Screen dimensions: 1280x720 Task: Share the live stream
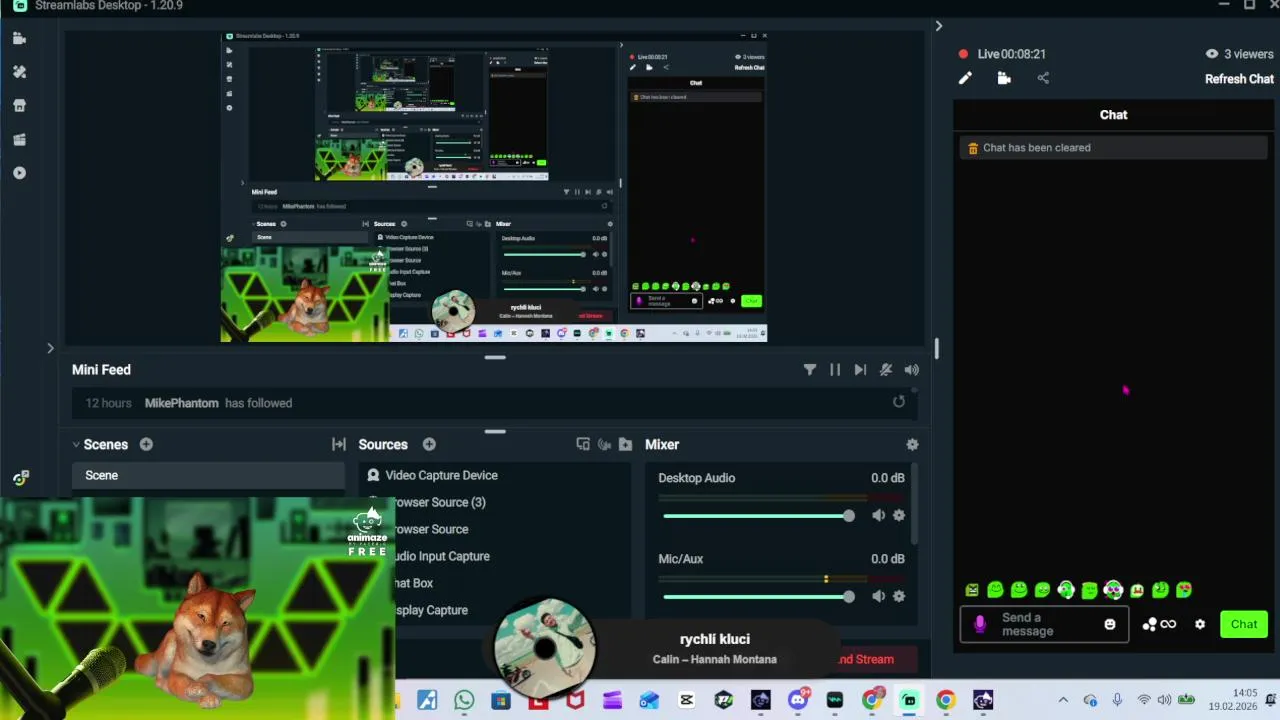(x=1043, y=78)
